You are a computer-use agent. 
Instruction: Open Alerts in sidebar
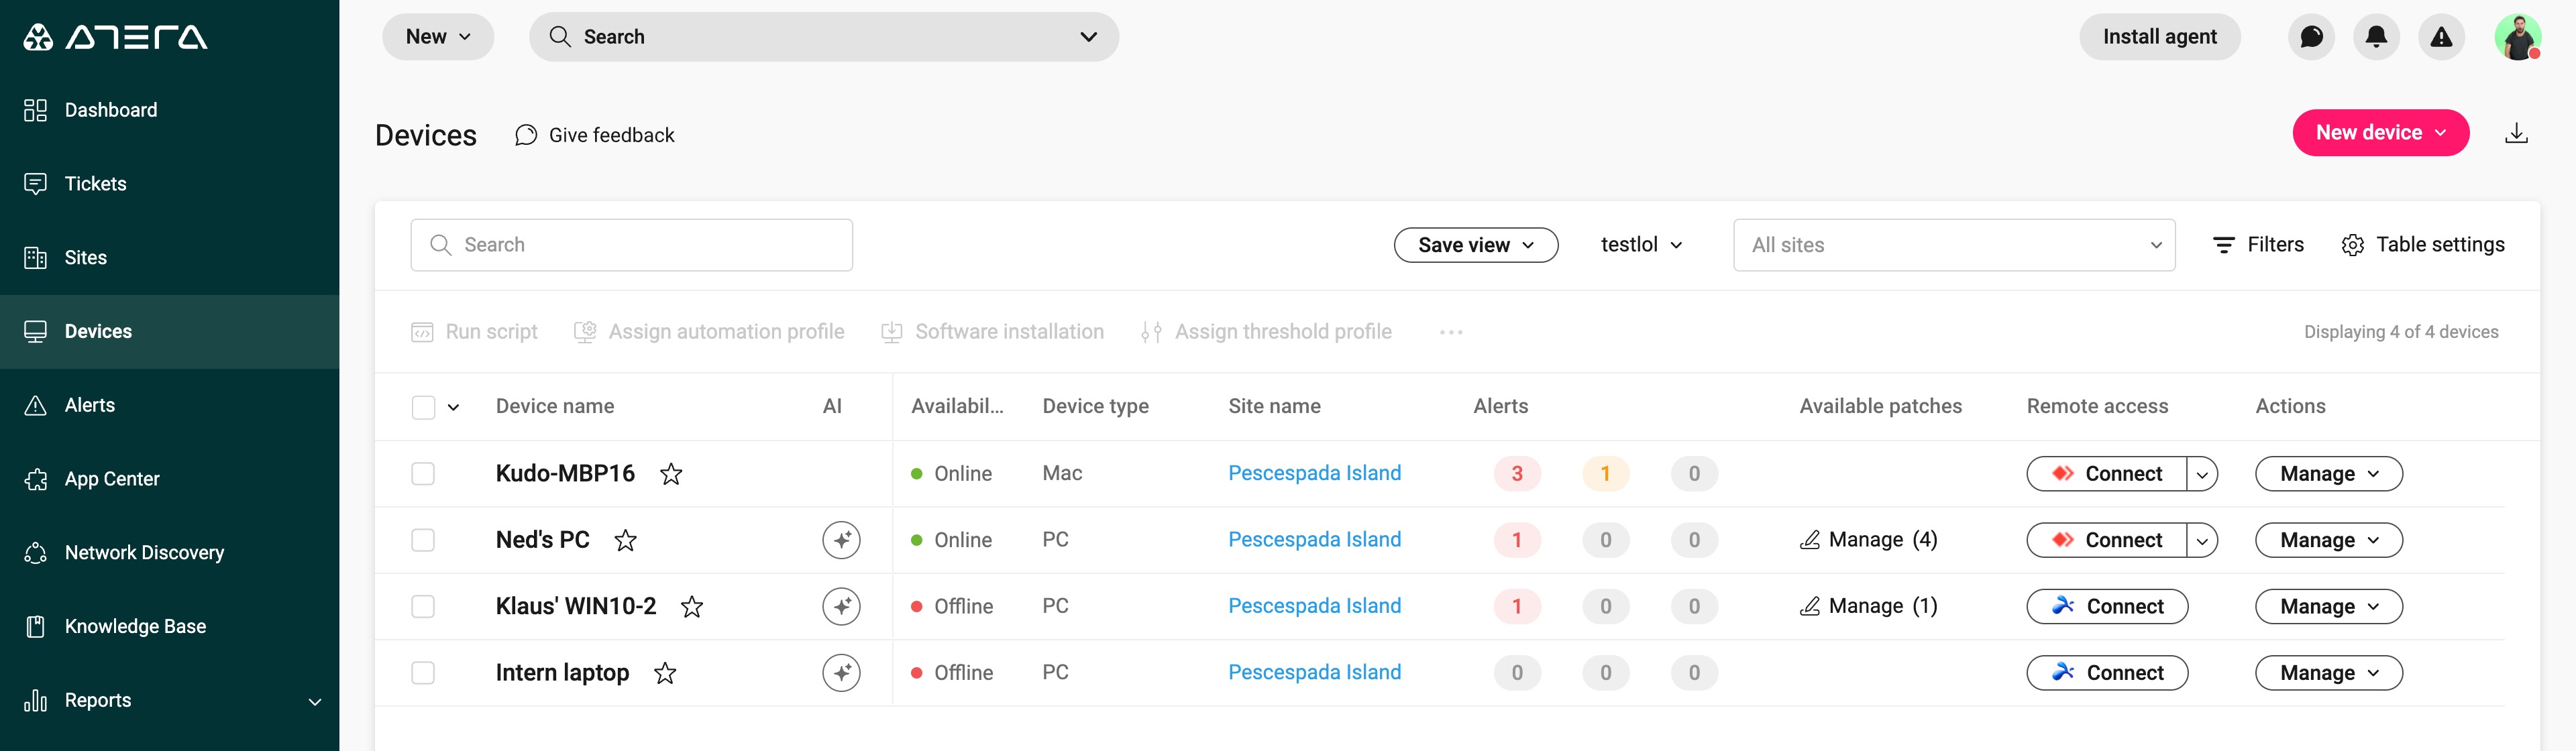tap(169, 405)
